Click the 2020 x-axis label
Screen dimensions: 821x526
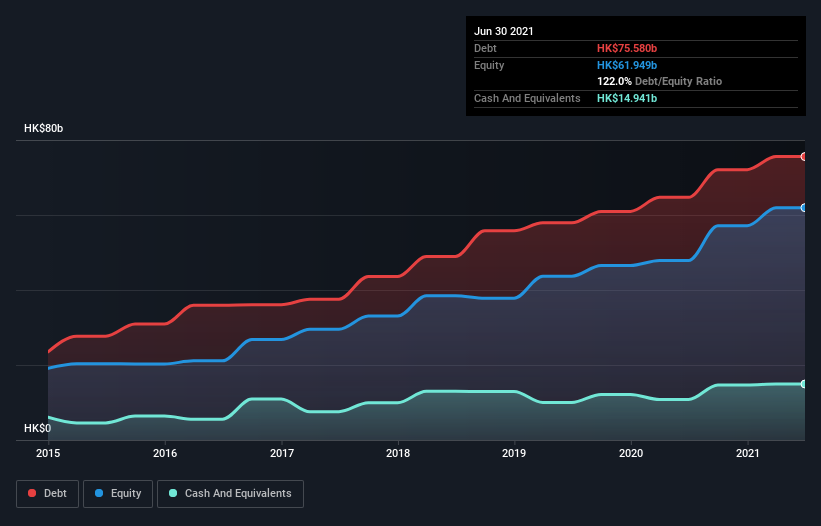coord(631,453)
